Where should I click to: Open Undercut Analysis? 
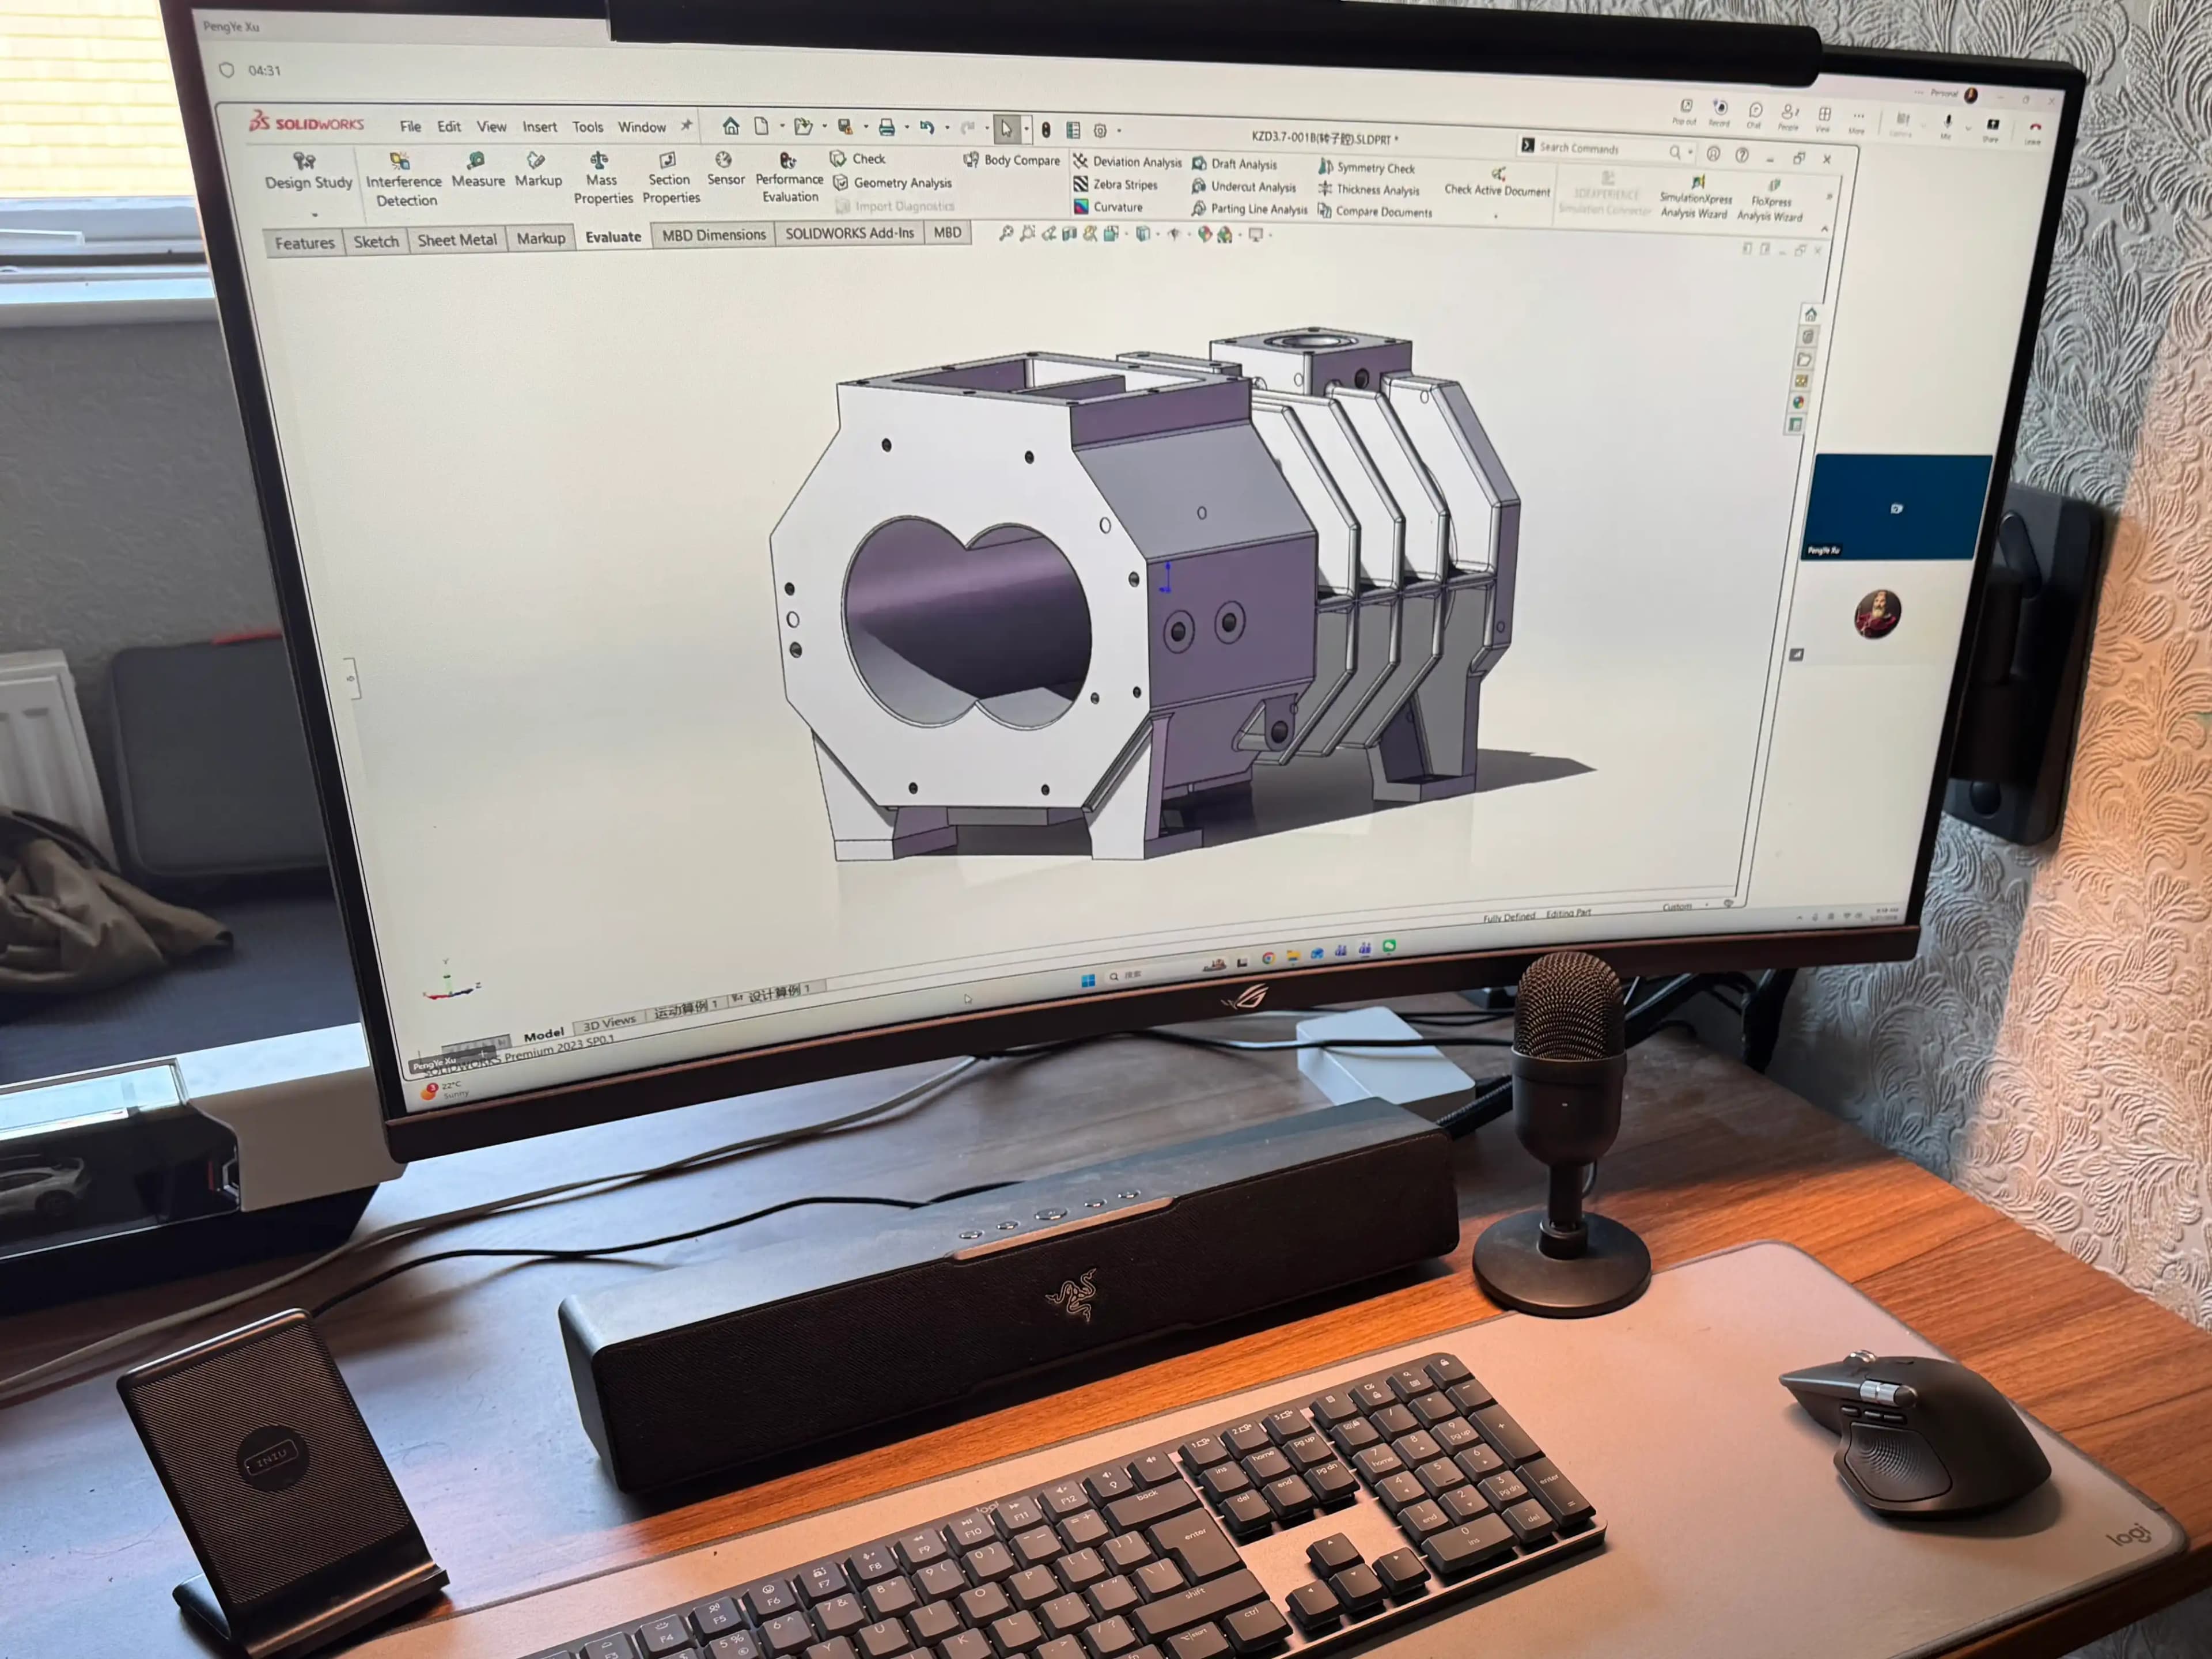click(x=1243, y=187)
